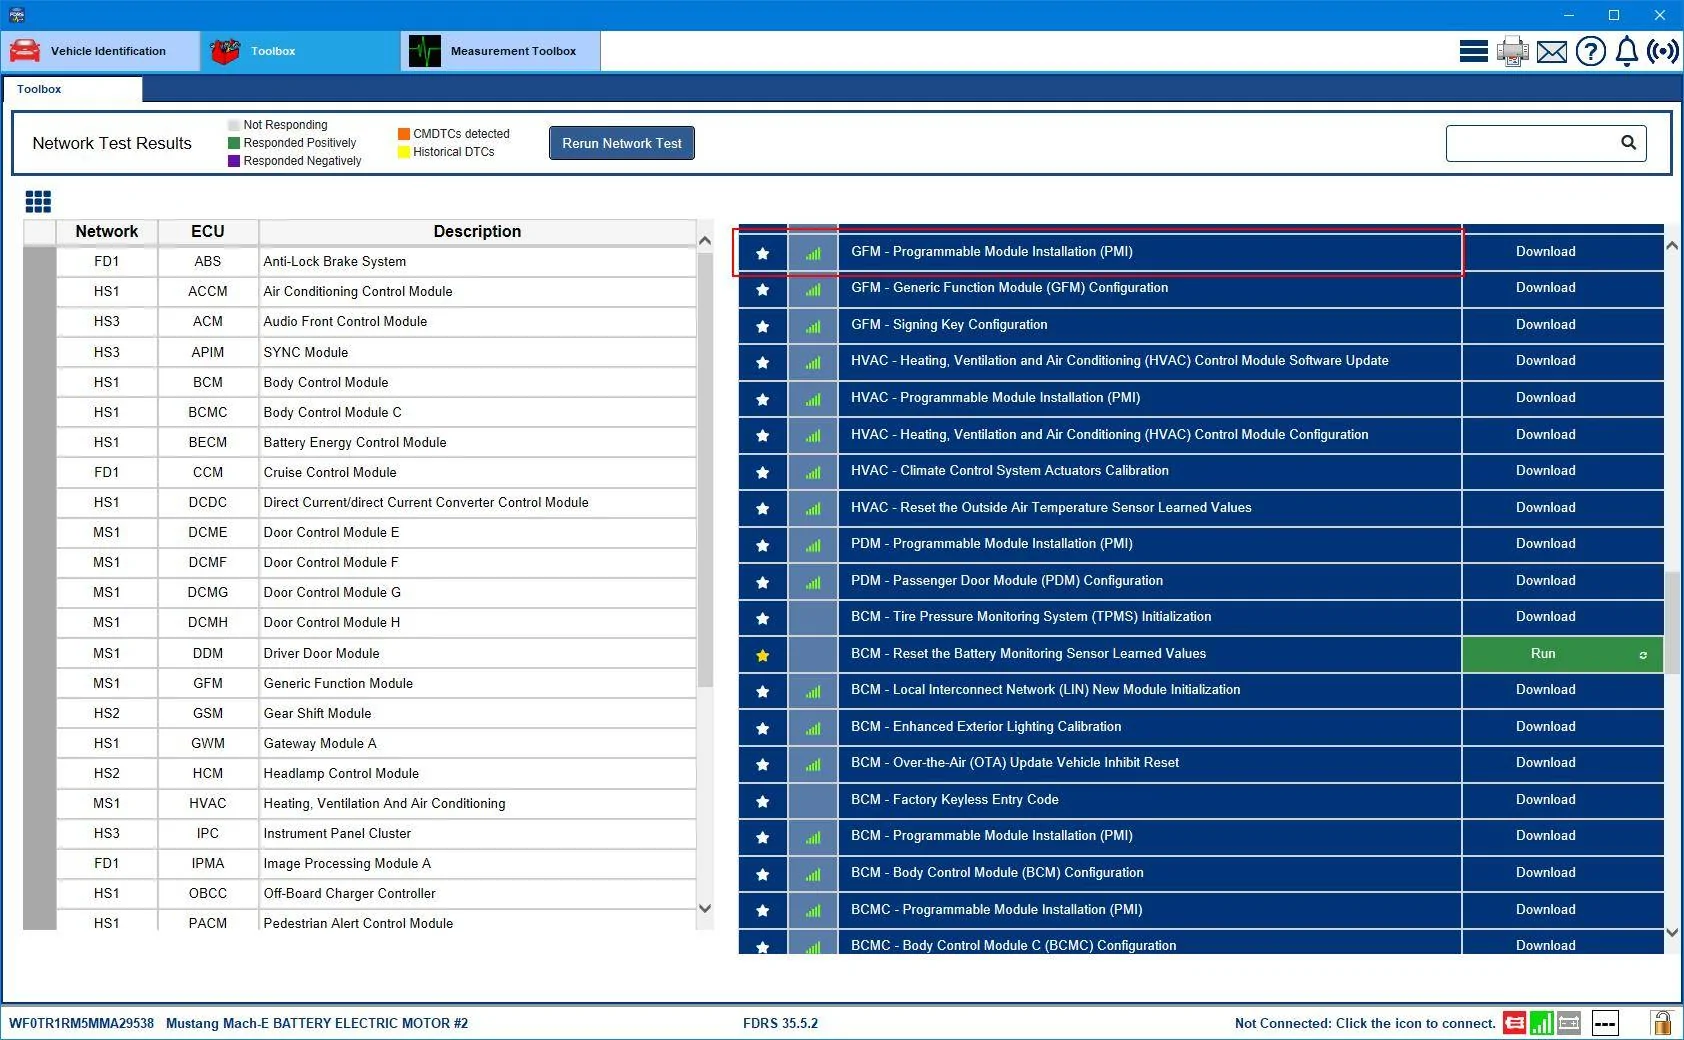Image resolution: width=1684 pixels, height=1040 pixels.
Task: Open the Measurement Toolbox tab
Action: (x=500, y=51)
